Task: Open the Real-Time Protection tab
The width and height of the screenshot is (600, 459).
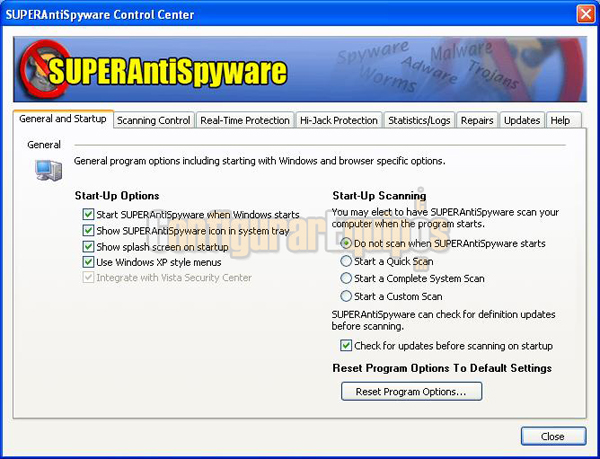Action: coord(245,120)
